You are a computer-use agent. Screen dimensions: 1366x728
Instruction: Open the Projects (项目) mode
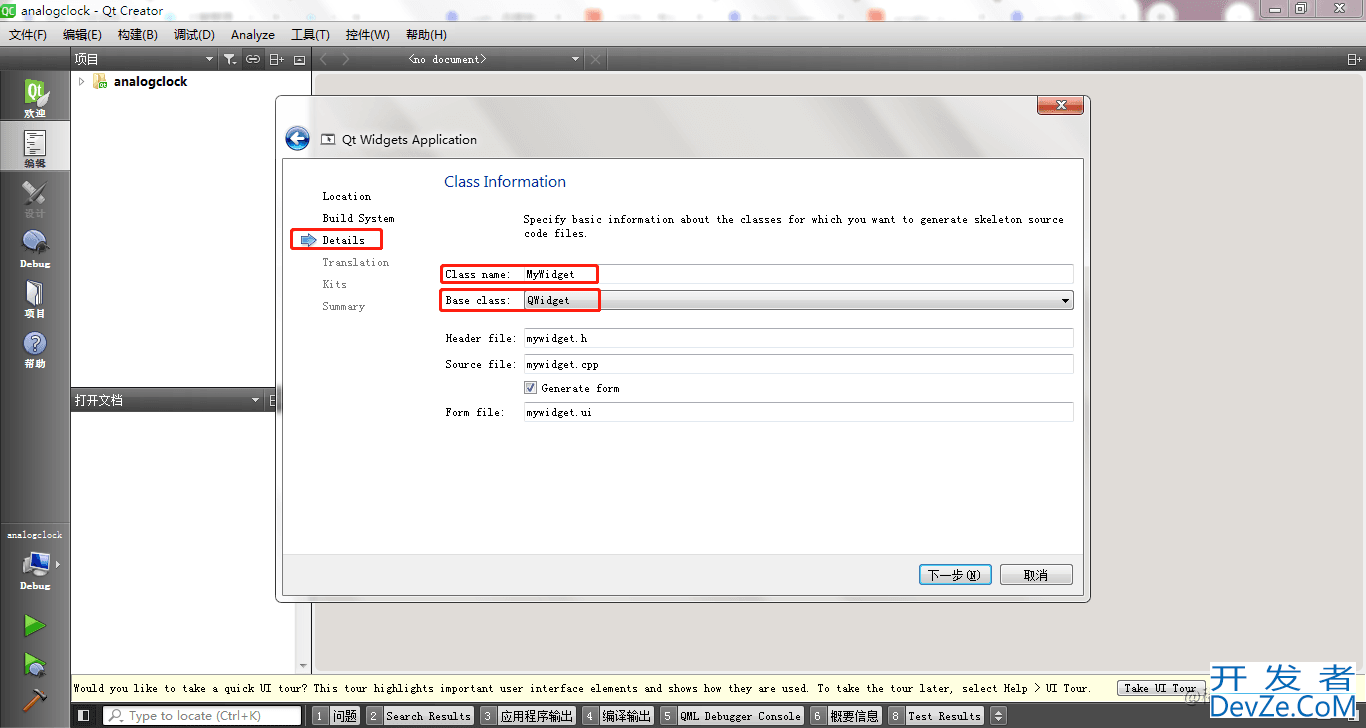[x=35, y=298]
